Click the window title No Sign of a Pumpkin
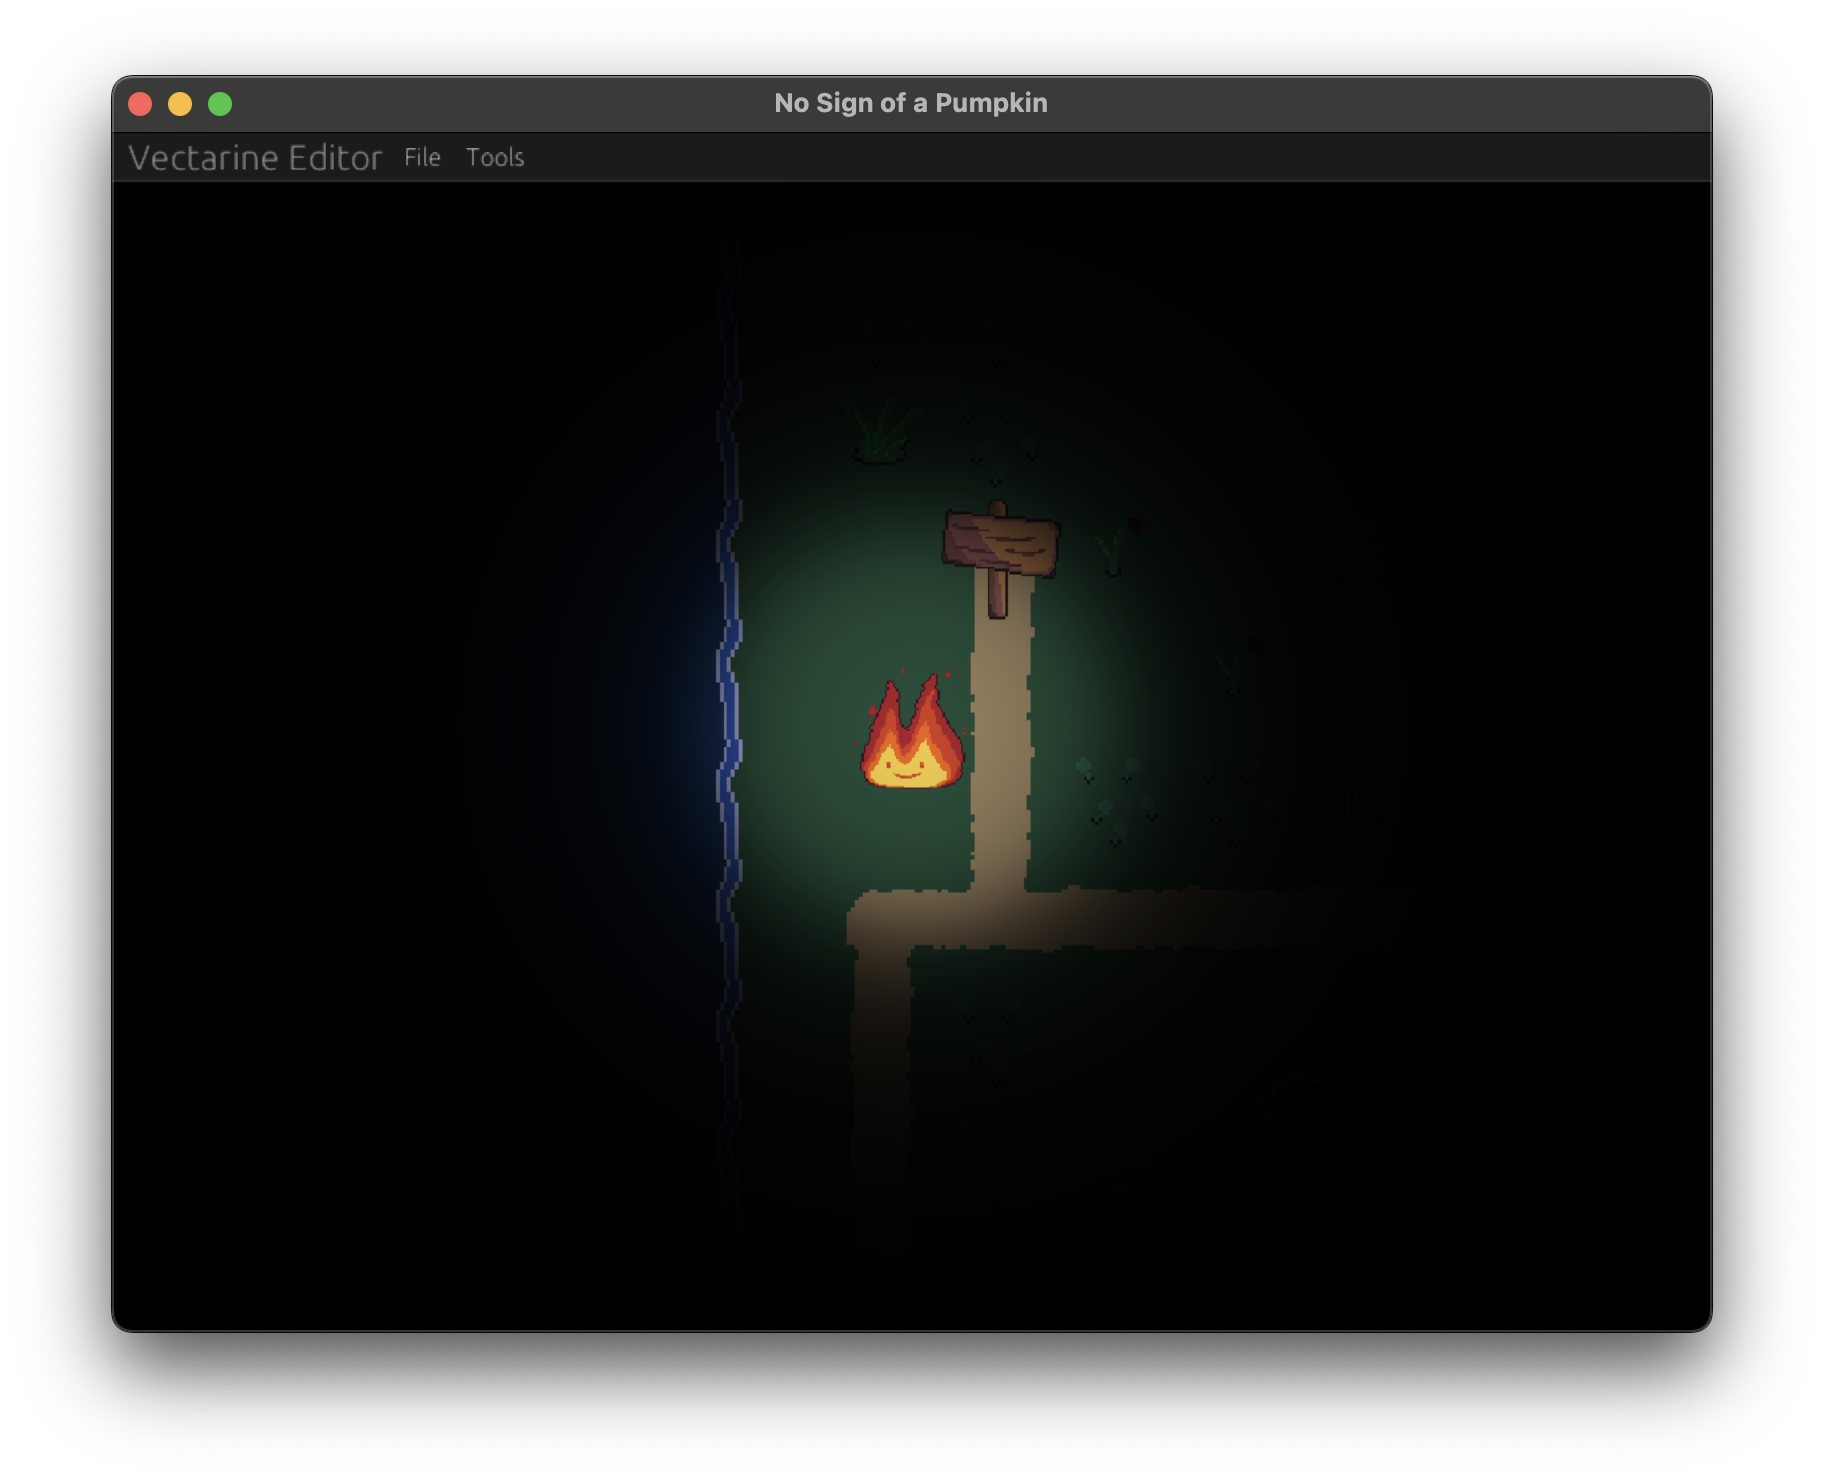Screen dimensions: 1824x1480 point(911,103)
